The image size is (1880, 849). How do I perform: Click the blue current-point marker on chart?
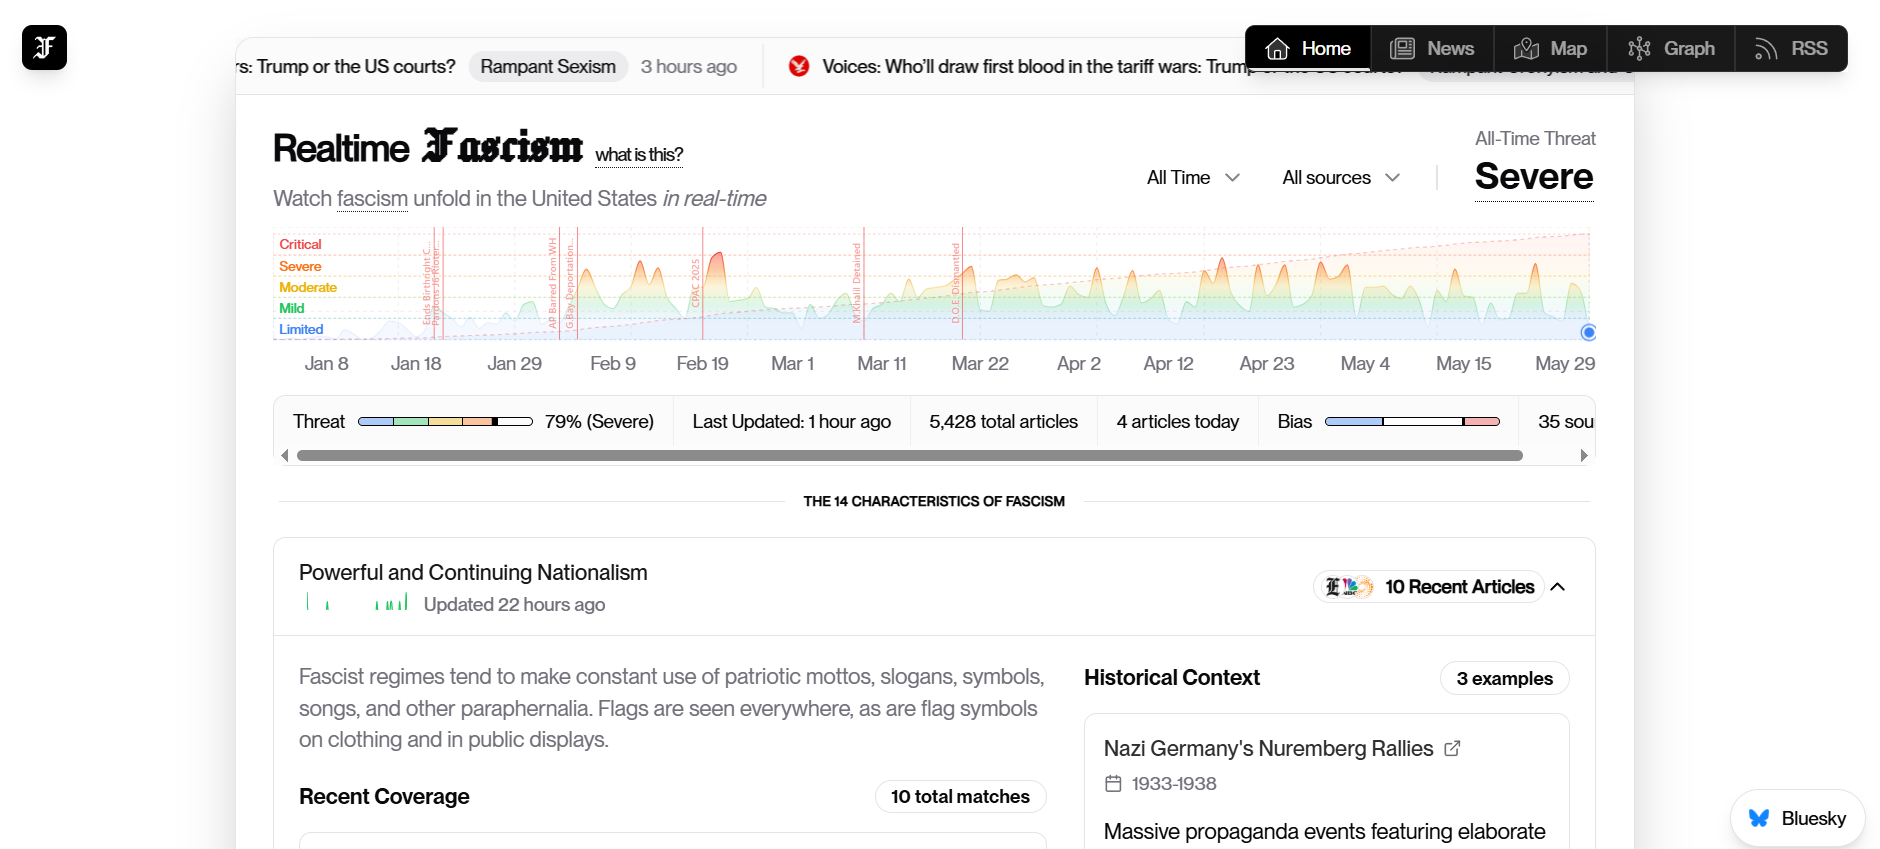point(1588,332)
